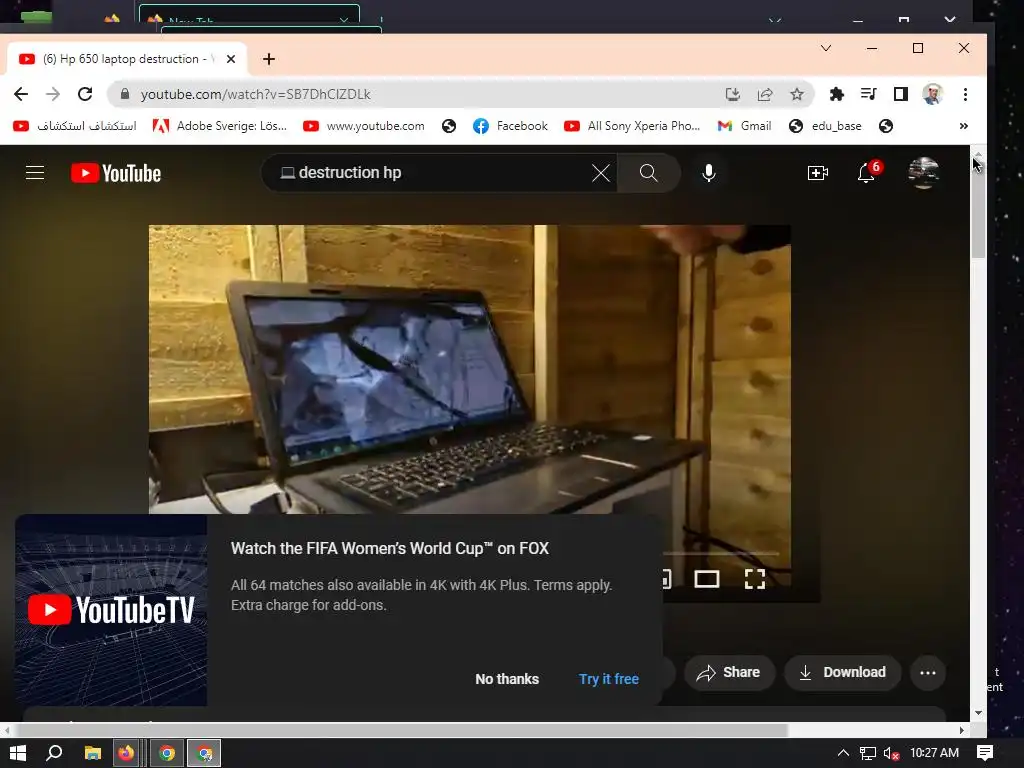Enter full screen video mode
Viewport: 1024px width, 768px height.
click(755, 579)
